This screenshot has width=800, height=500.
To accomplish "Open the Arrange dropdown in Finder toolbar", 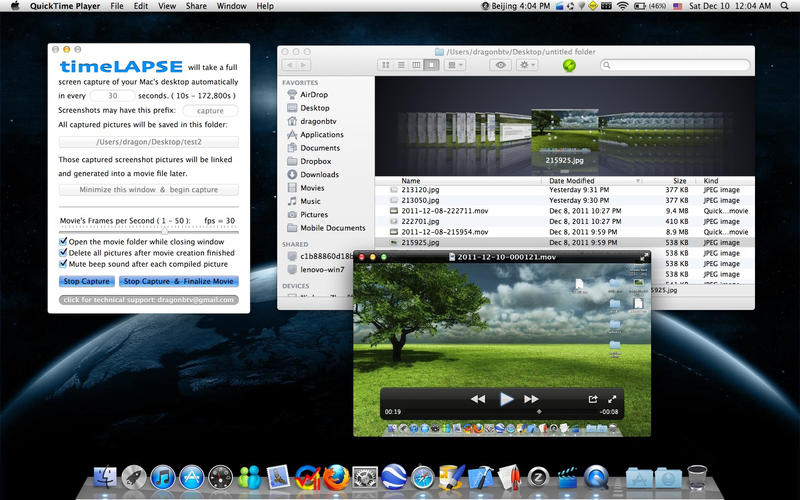I will click(x=454, y=65).
